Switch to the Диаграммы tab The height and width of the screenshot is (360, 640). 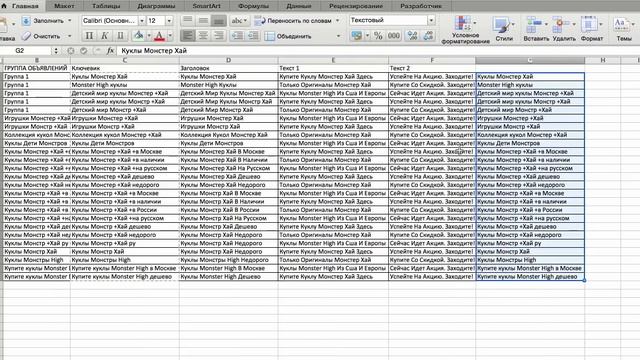coord(156,6)
